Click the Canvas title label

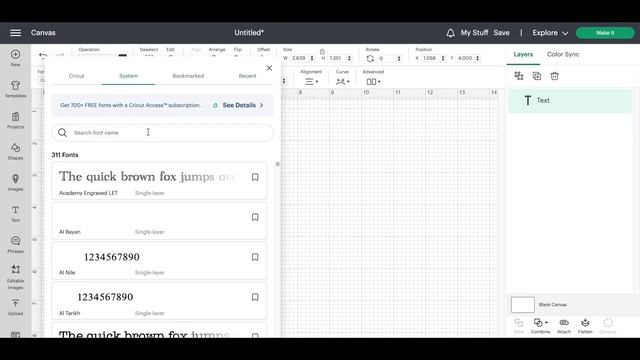coord(43,33)
